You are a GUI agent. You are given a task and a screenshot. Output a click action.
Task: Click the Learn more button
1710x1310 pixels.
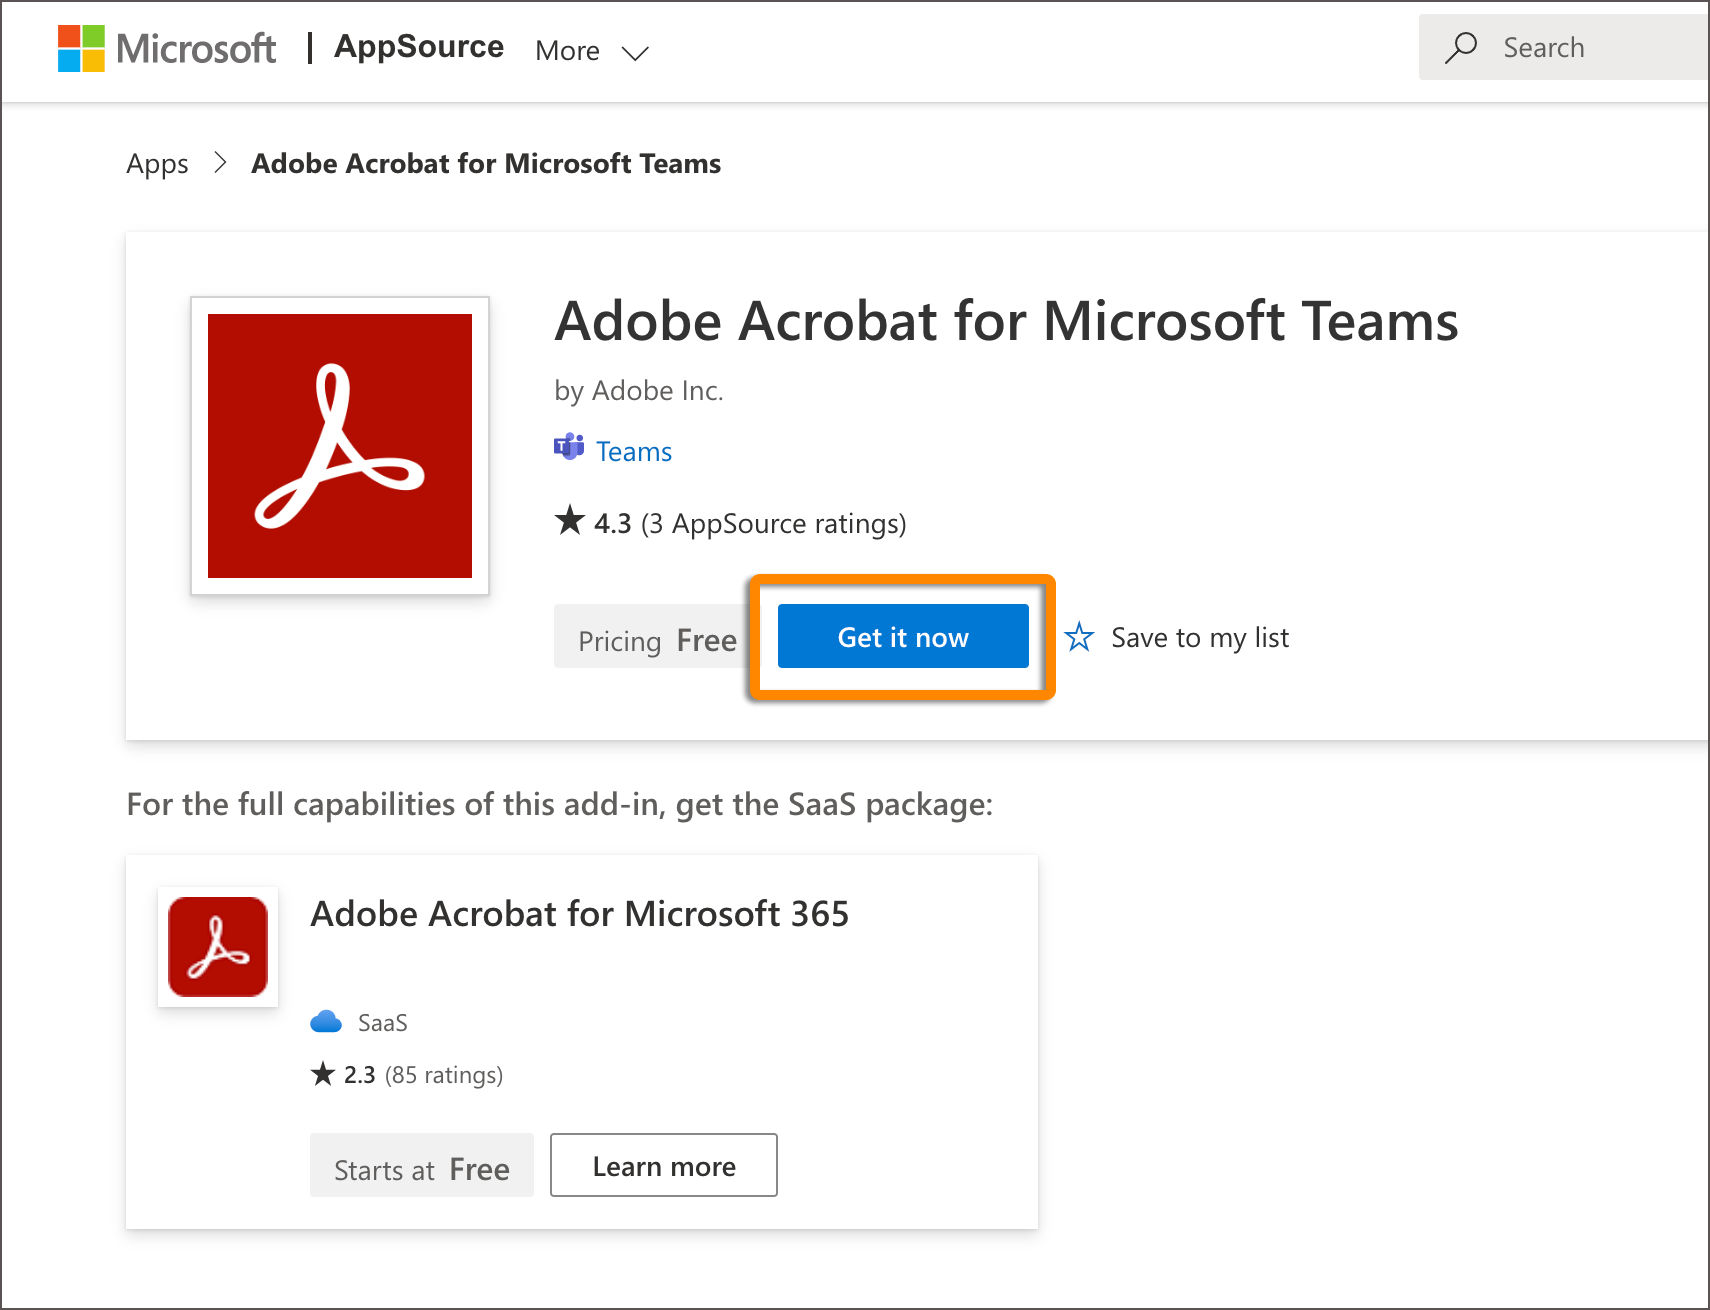[664, 1165]
